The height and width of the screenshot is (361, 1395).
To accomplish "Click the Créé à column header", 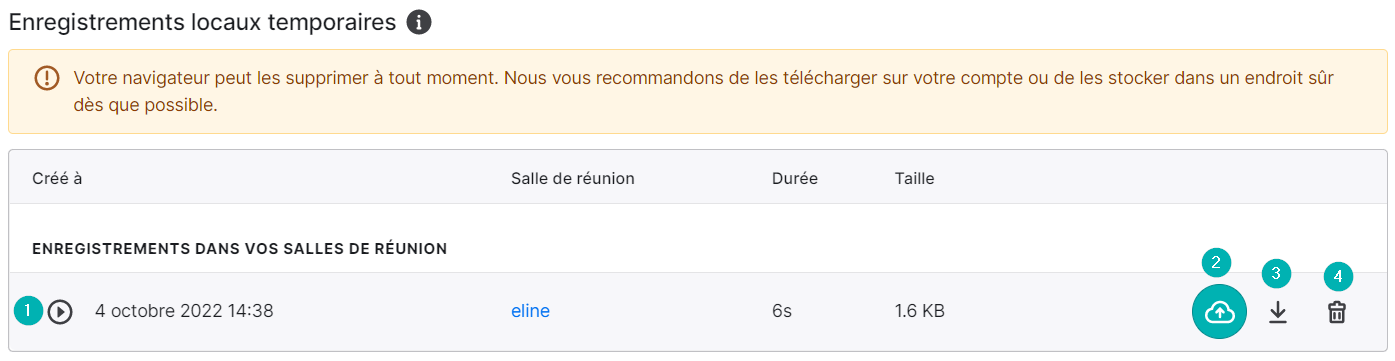I will click(x=57, y=179).
